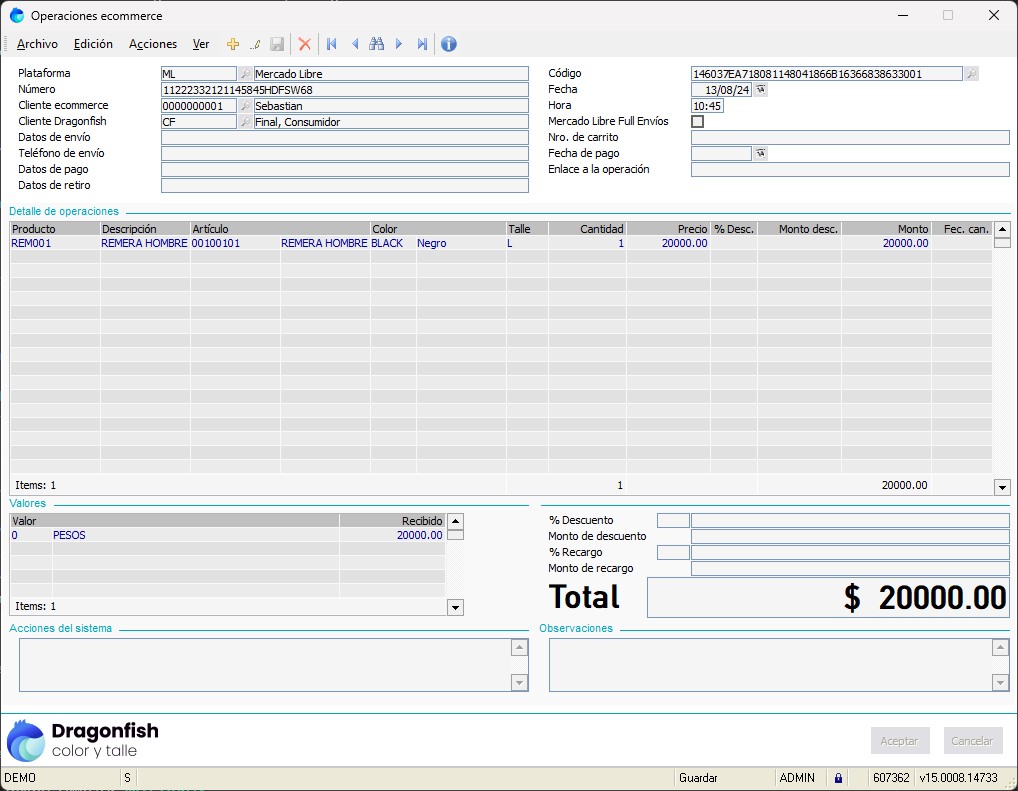Click the pencil Edit icon in toolbar
This screenshot has width=1018, height=791.
(255, 44)
